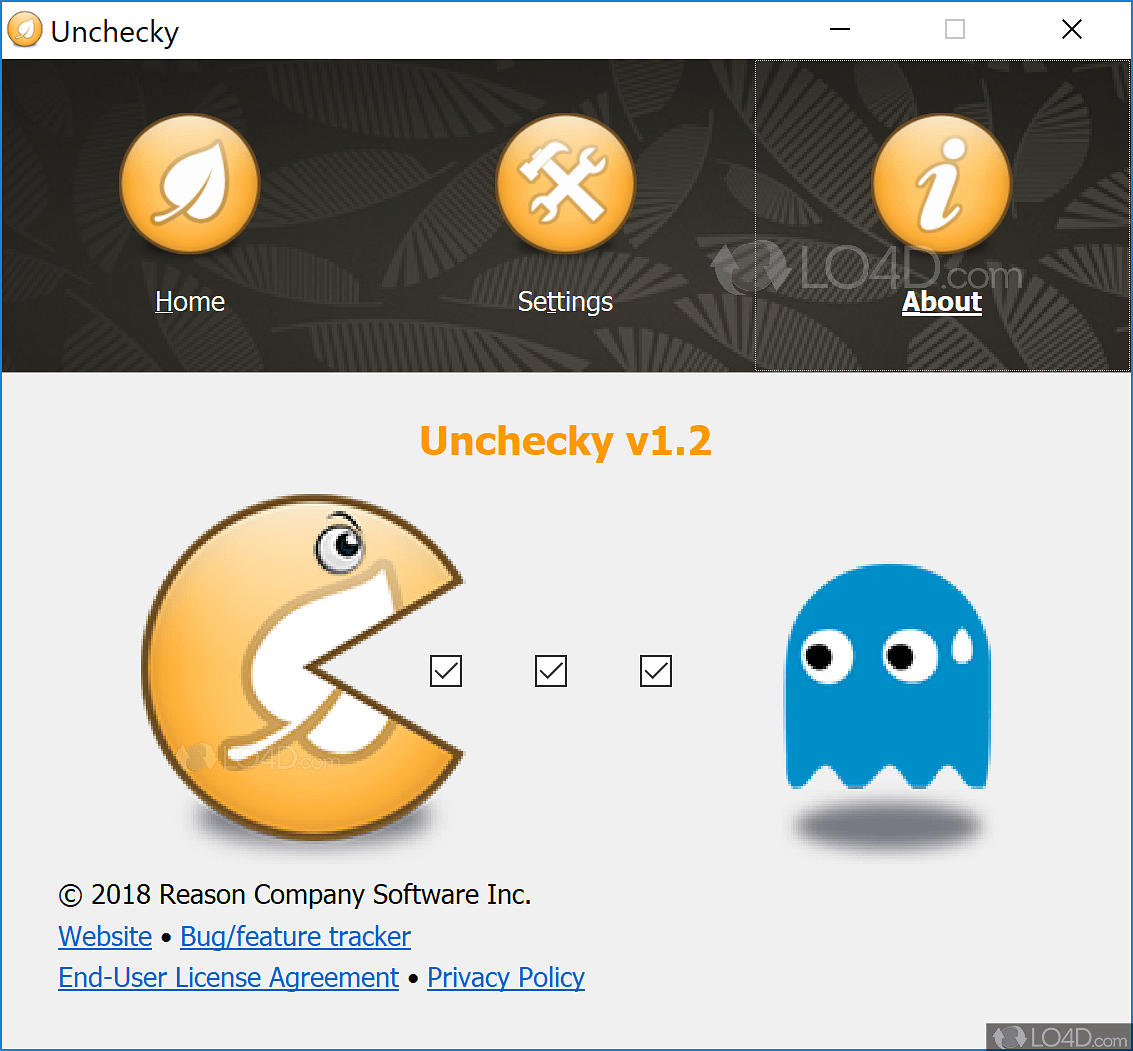Minimize the Unchecky window
The width and height of the screenshot is (1133, 1051).
click(840, 30)
